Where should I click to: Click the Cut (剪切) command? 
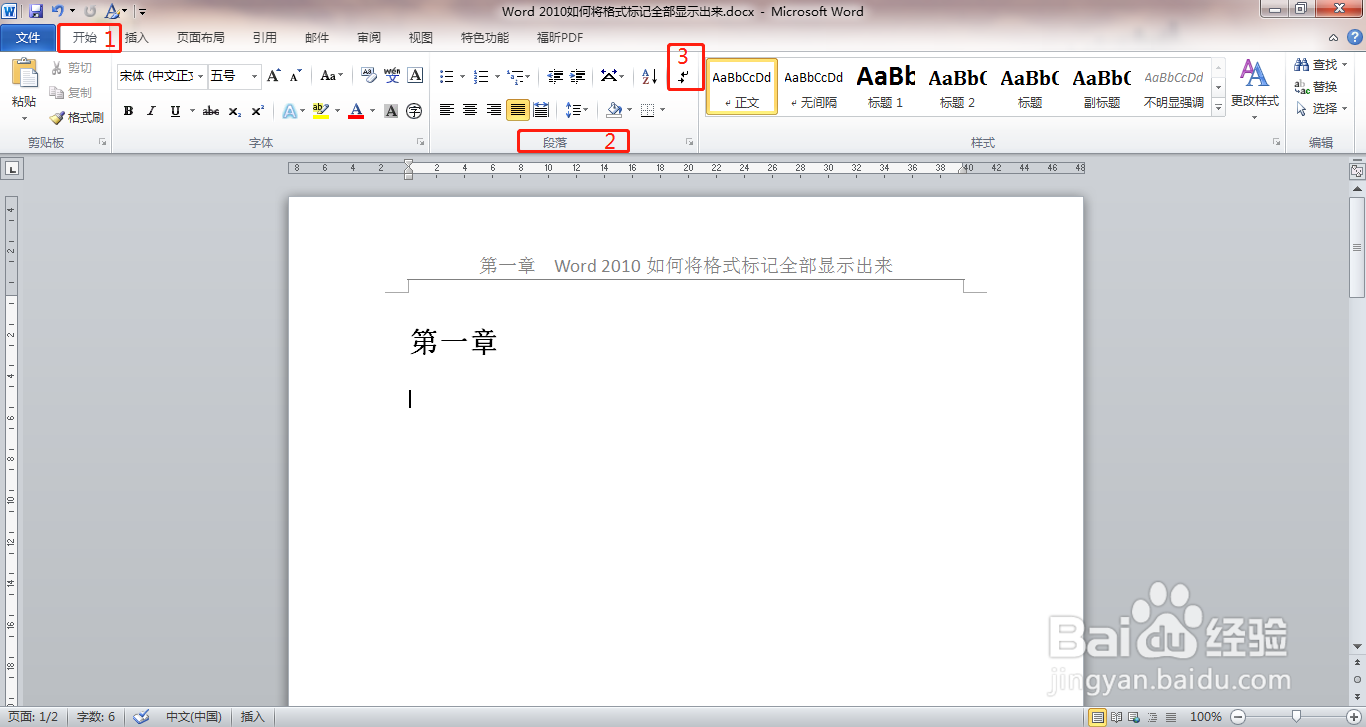pos(72,68)
